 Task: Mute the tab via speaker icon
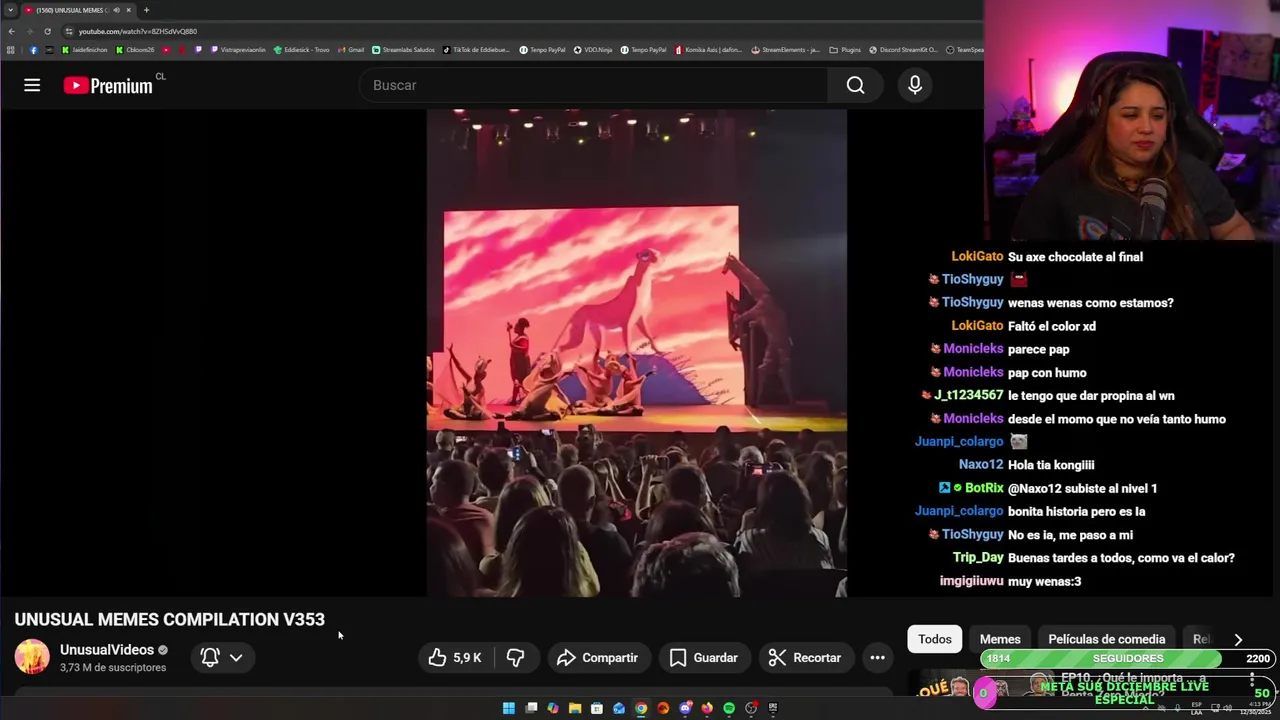pyautogui.click(x=116, y=10)
